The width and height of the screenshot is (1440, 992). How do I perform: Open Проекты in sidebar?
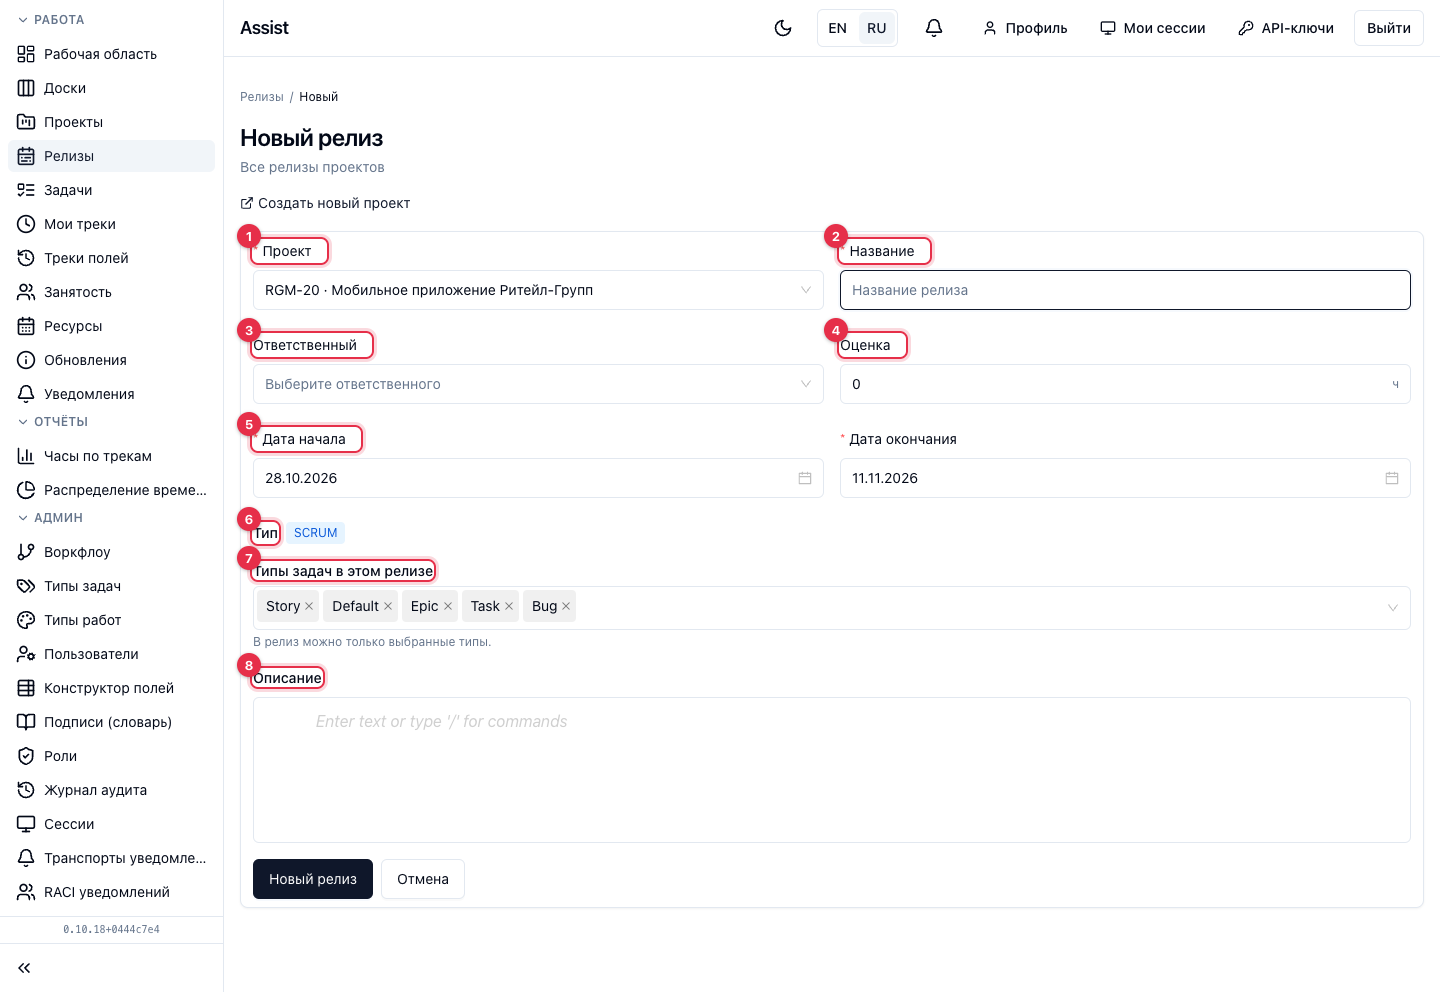(x=111, y=122)
